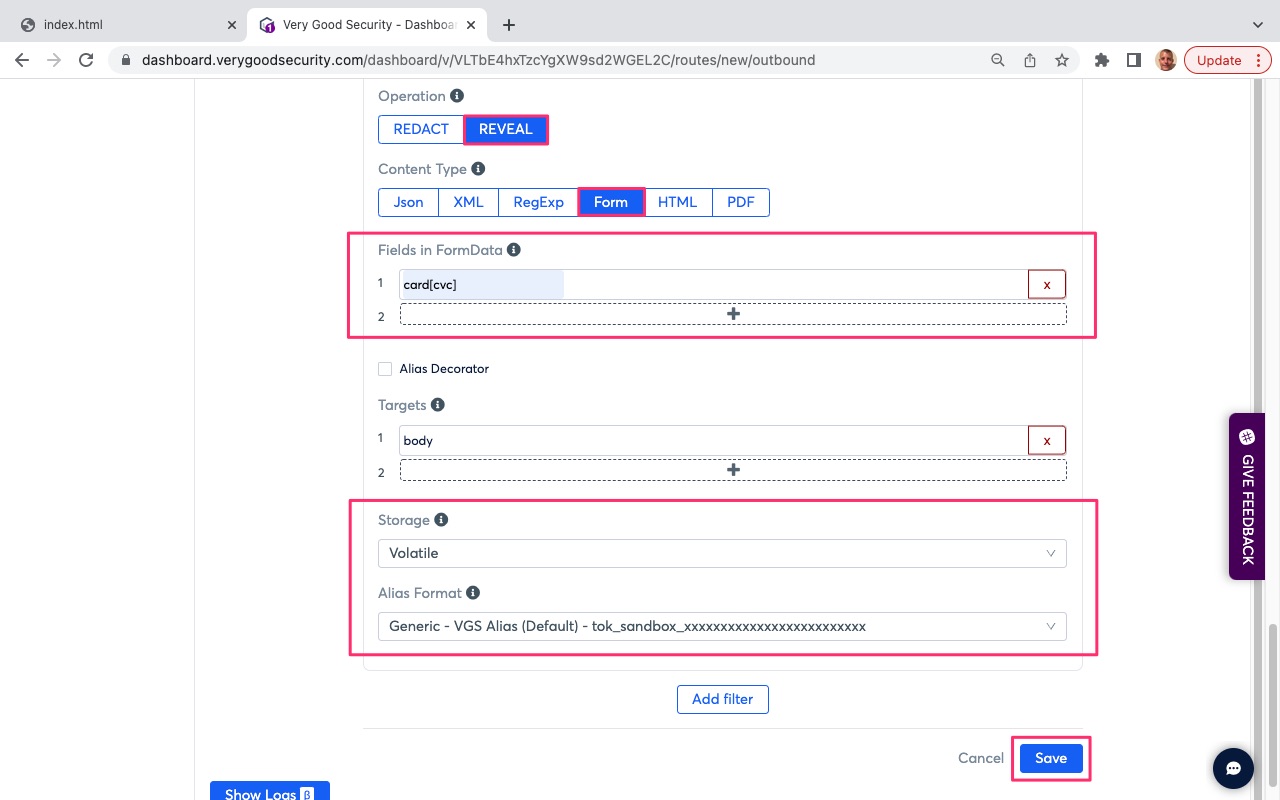Open the Extensions puzzle icon

(1102, 60)
